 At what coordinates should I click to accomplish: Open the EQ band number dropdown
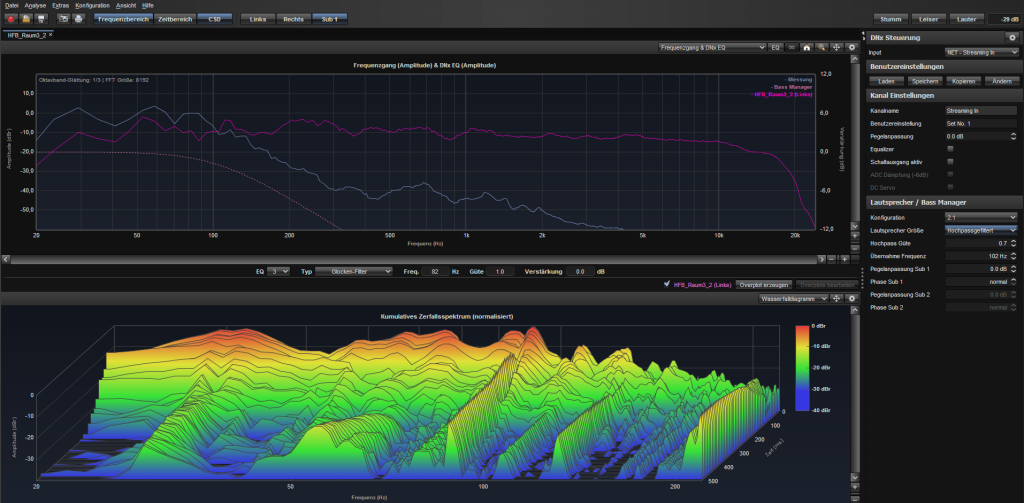coord(280,270)
